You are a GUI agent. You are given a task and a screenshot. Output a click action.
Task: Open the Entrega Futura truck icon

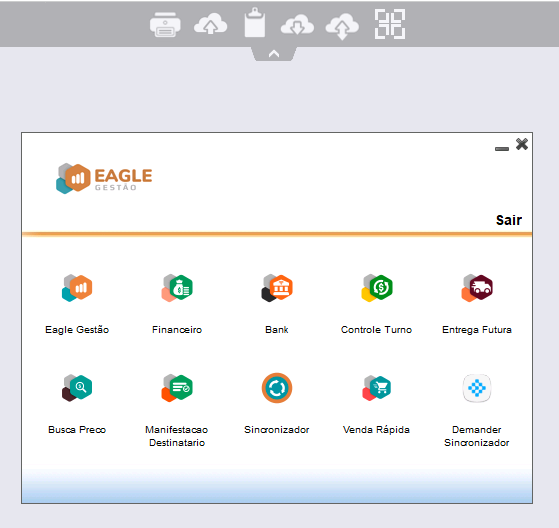pyautogui.click(x=477, y=288)
